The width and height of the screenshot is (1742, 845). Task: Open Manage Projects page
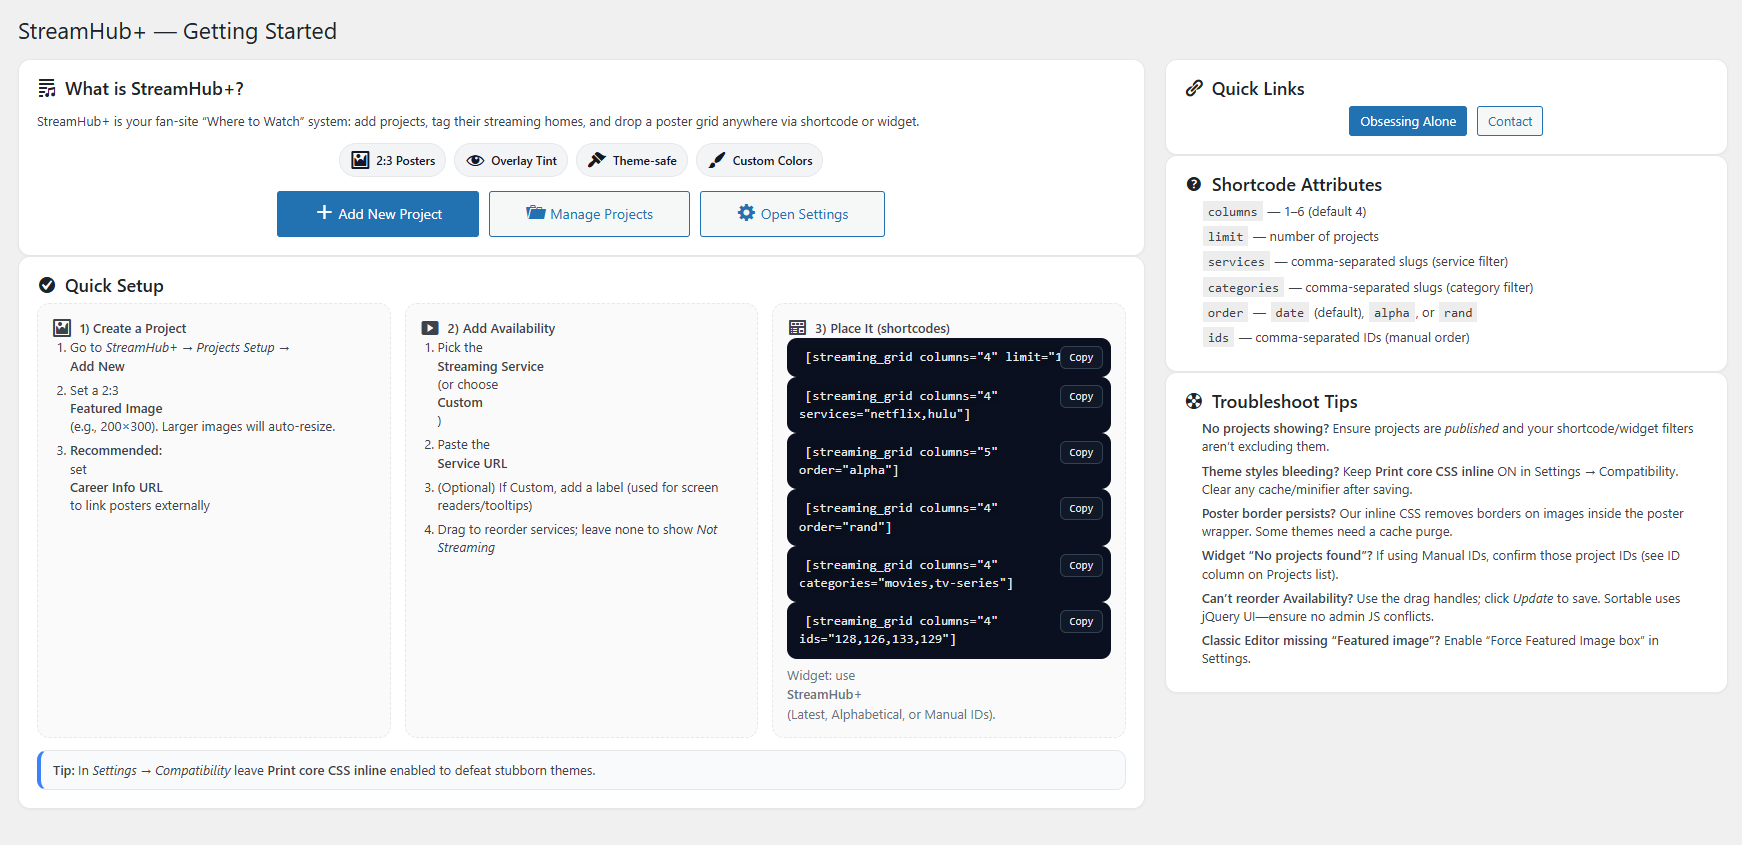click(x=589, y=214)
